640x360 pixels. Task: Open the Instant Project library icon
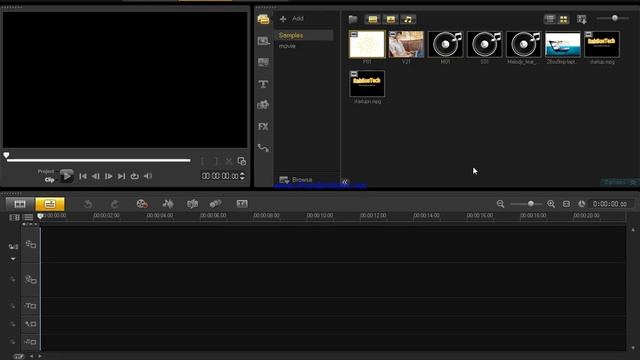(263, 41)
